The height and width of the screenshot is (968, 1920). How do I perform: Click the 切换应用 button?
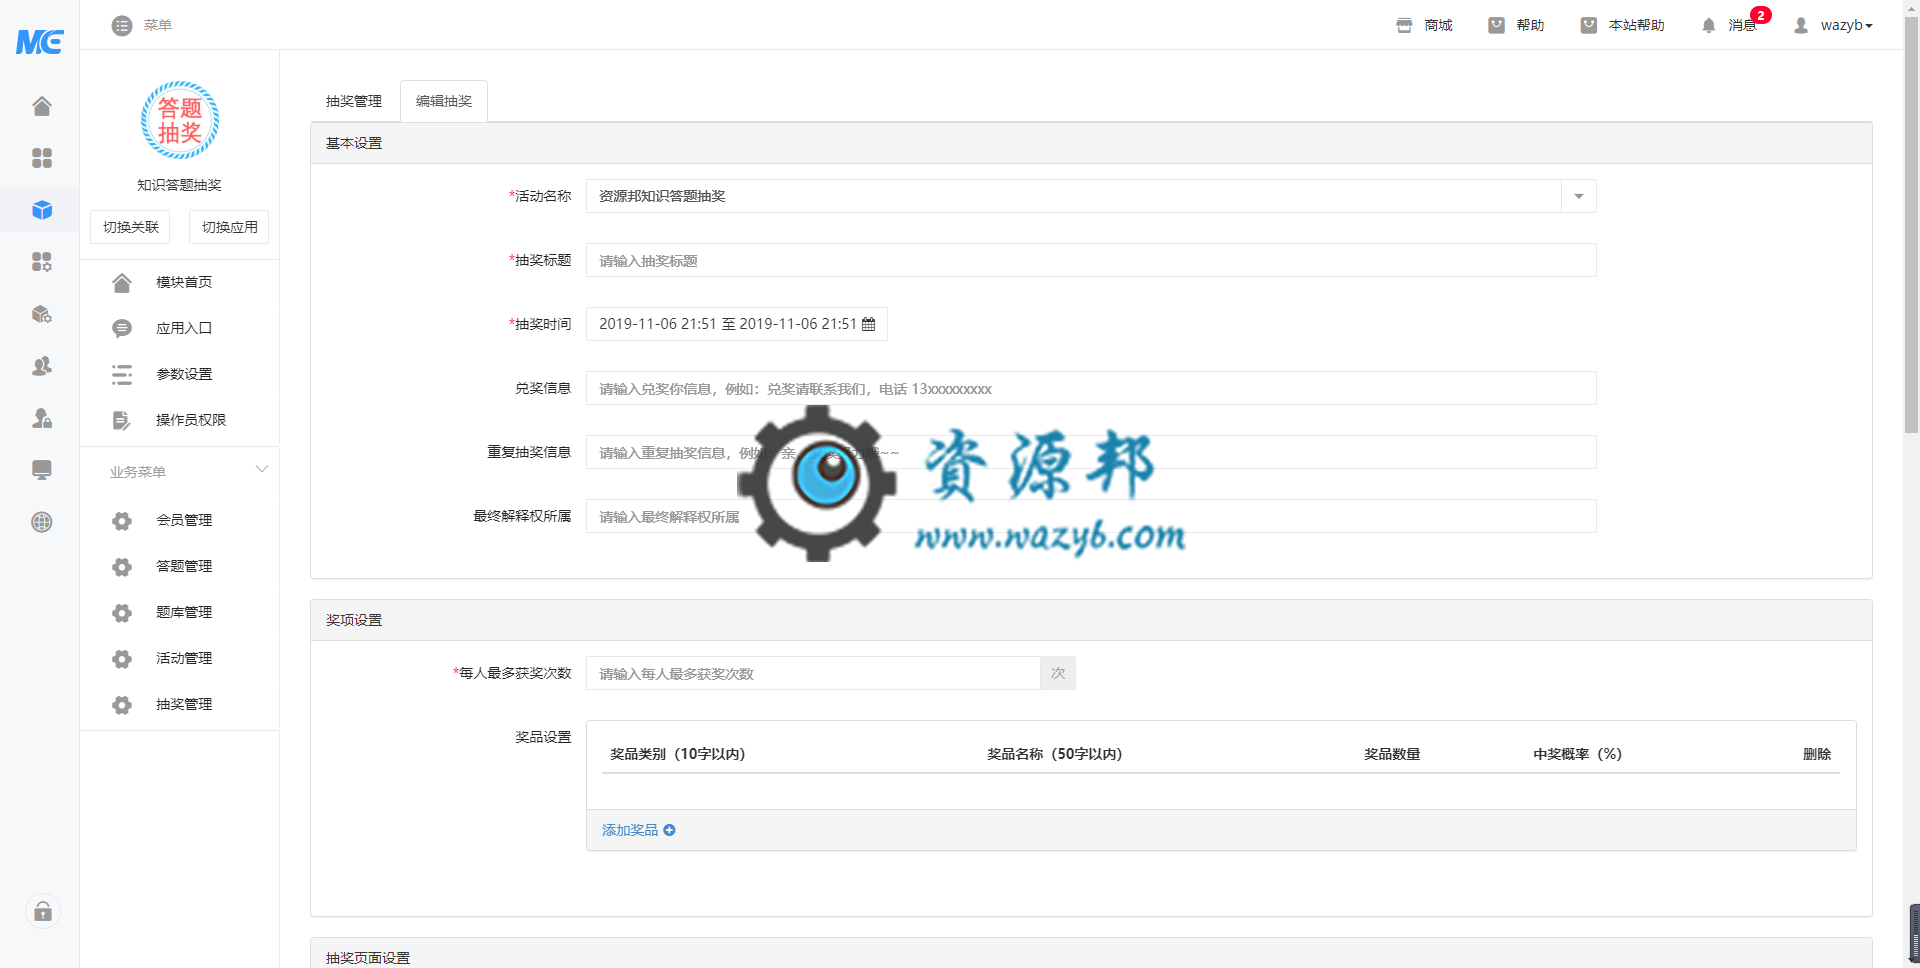(229, 227)
